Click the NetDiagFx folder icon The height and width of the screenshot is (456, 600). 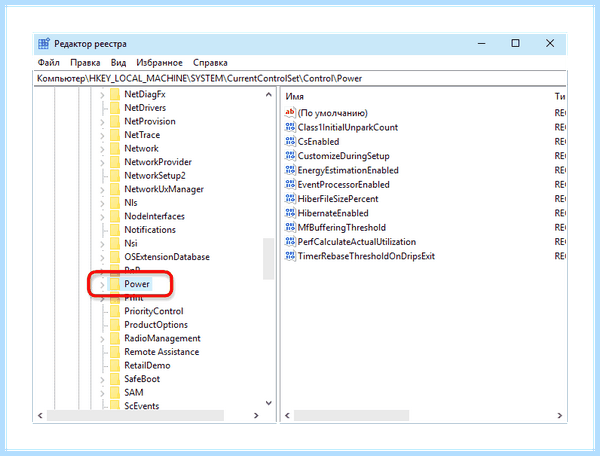(115, 94)
